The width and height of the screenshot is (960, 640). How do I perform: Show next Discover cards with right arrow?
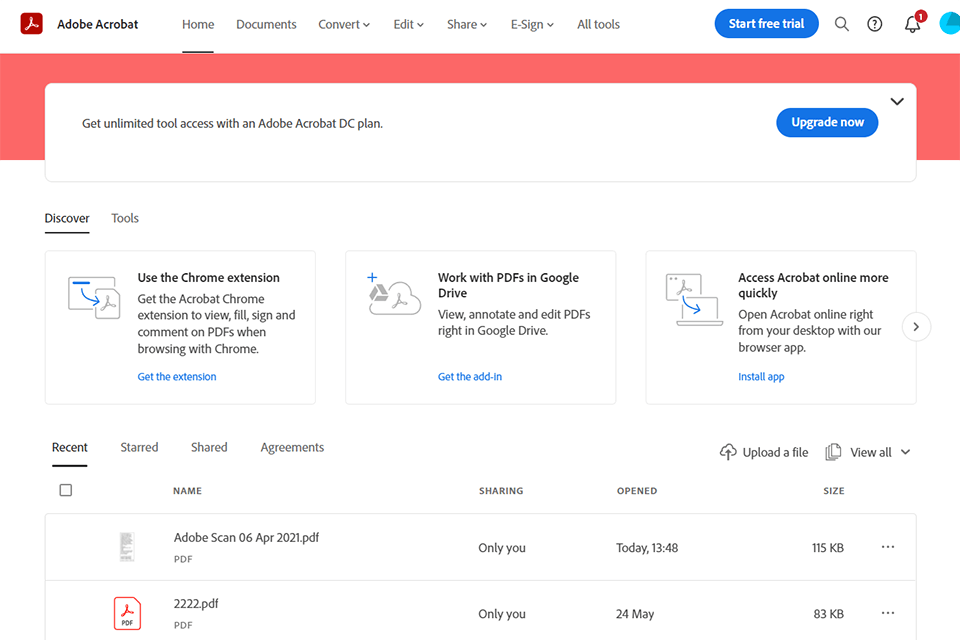[x=916, y=327]
